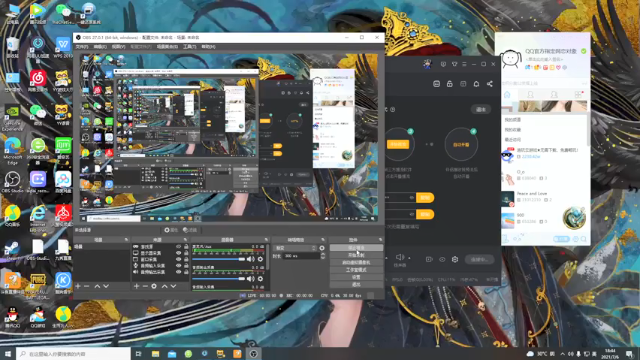Hide the third source using eye icon

[x=178, y=259]
